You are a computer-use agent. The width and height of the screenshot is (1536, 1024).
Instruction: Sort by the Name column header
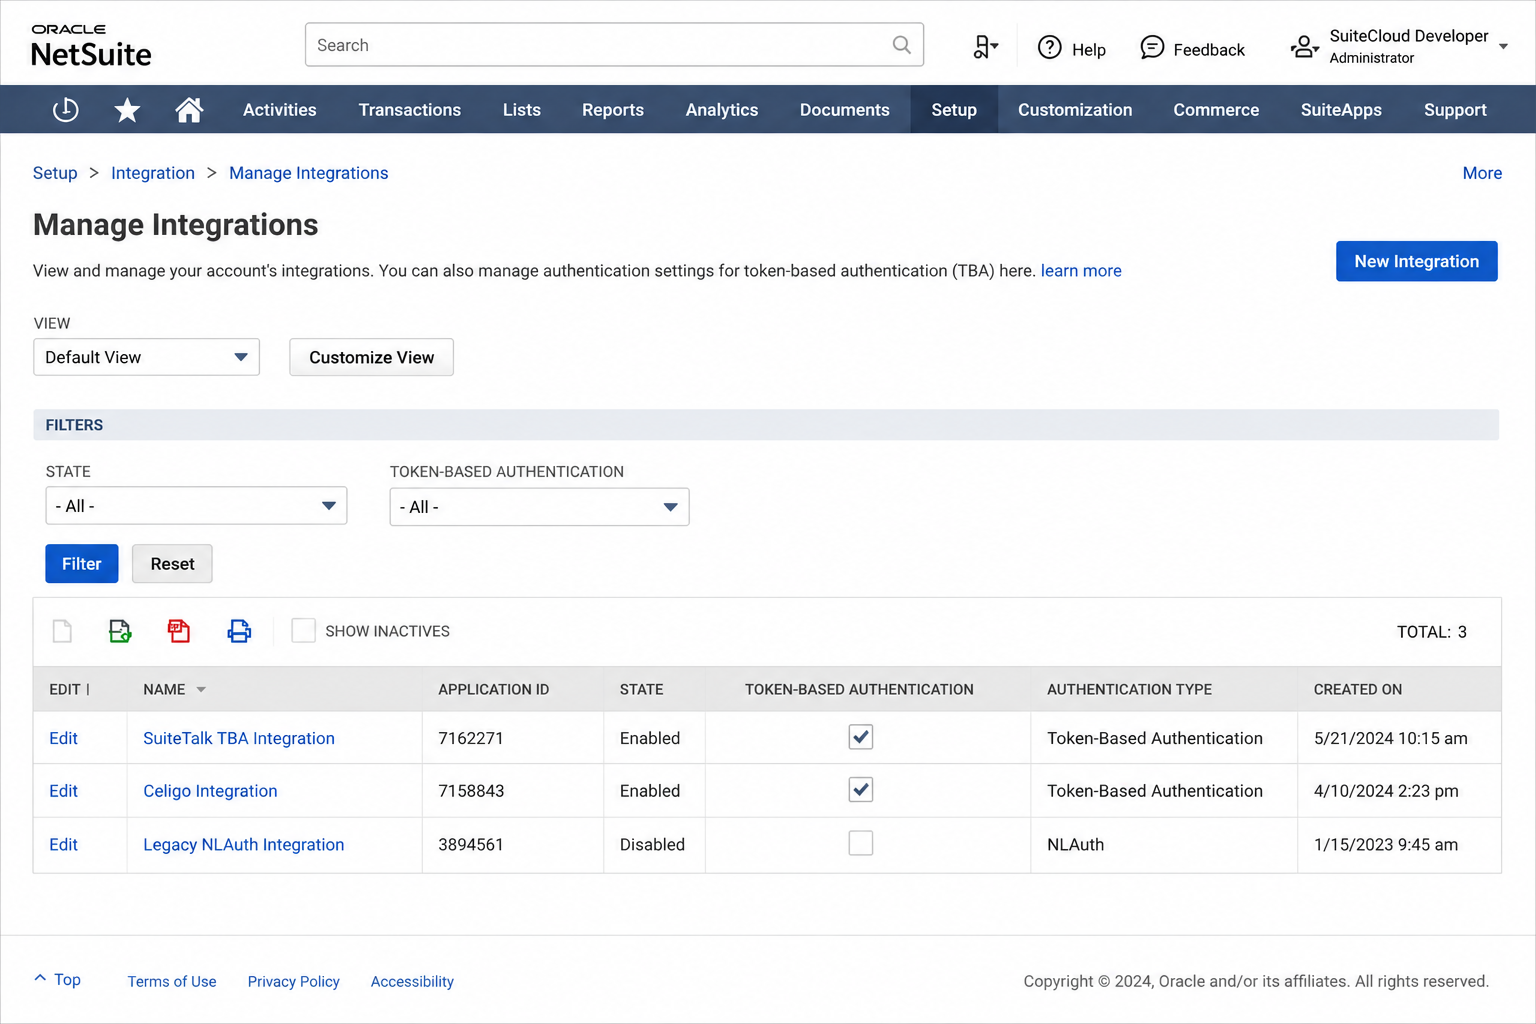[164, 690]
